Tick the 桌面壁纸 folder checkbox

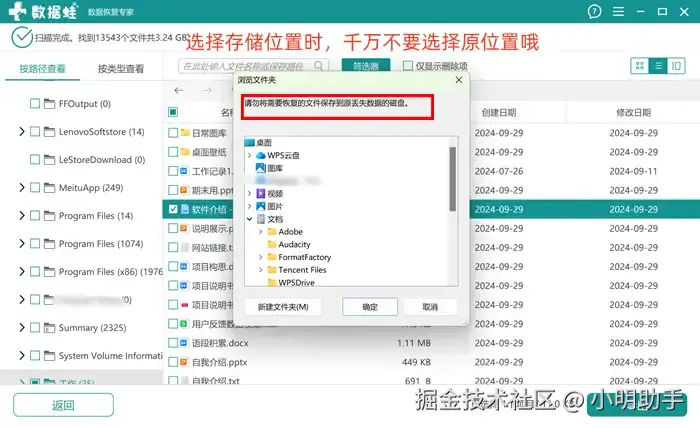coord(173,152)
